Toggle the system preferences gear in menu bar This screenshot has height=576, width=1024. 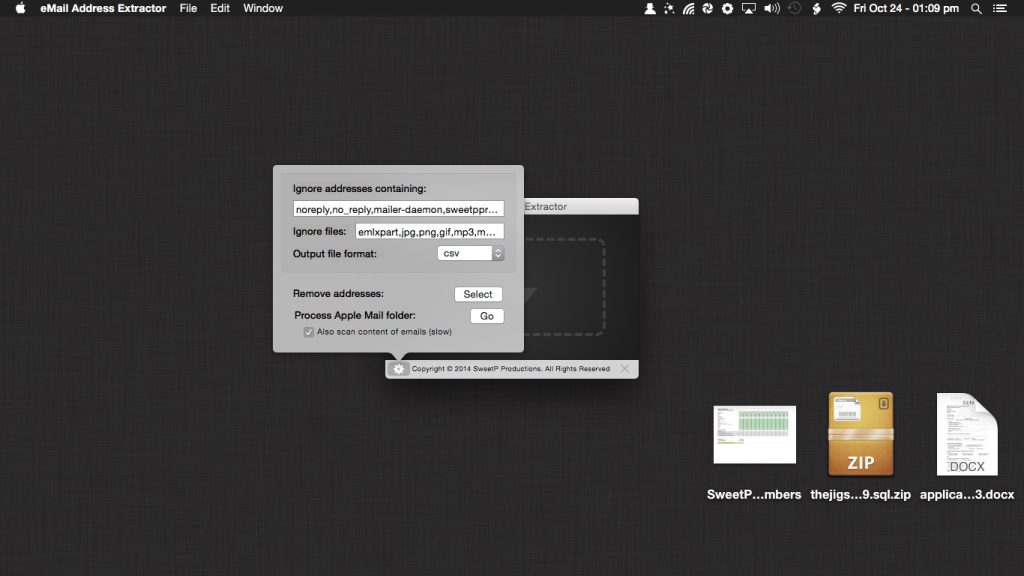click(727, 8)
